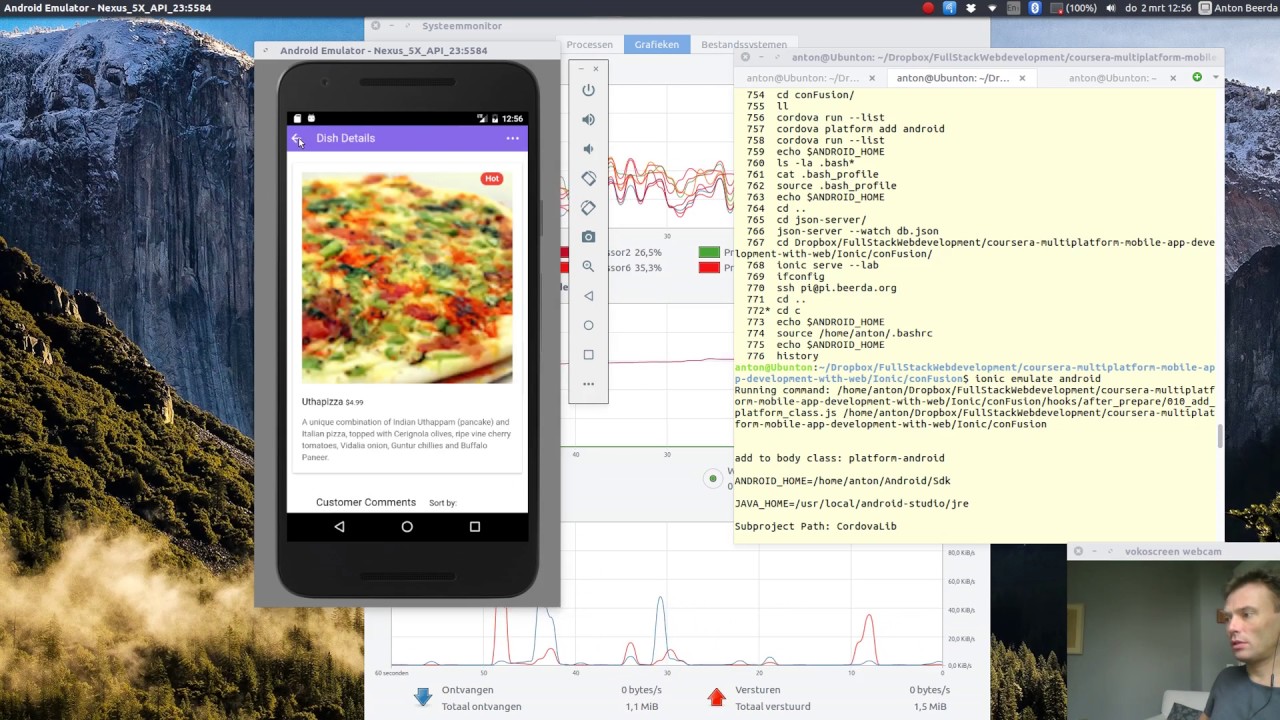Click 'Subproject Path: CordovaLib' terminal line
1280x720 pixels.
click(x=815, y=526)
